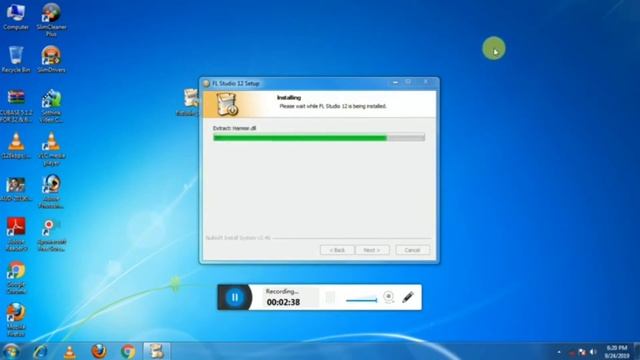Stop the recording with the square button
Viewport: 640px width, 360px height.
(330, 297)
